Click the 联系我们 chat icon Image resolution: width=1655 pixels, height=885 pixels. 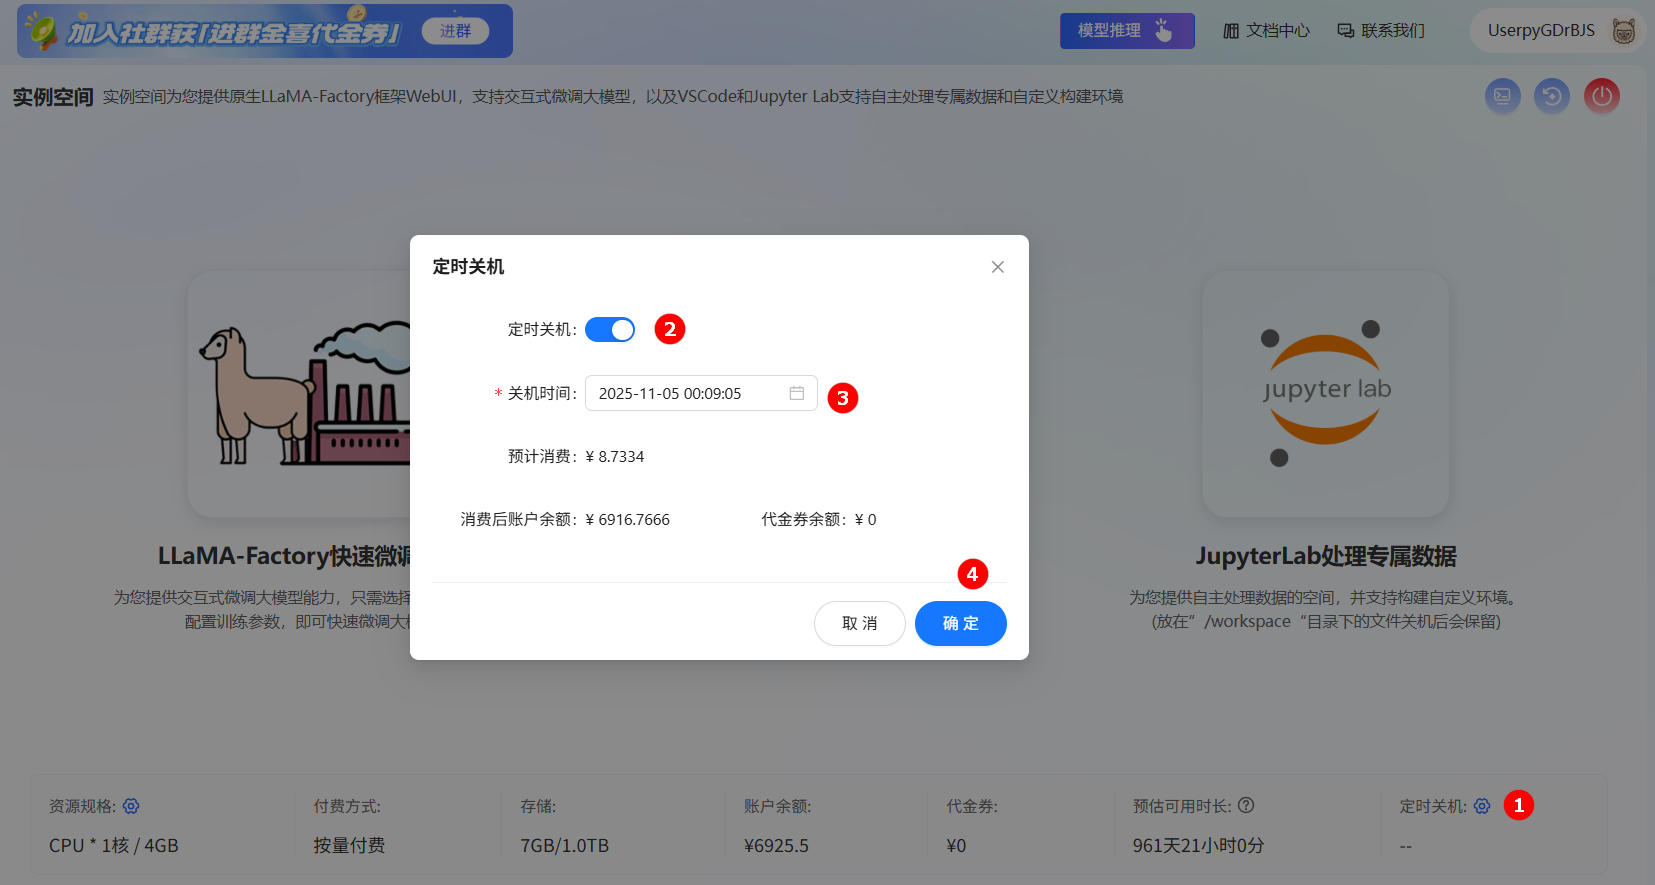(x=1346, y=31)
